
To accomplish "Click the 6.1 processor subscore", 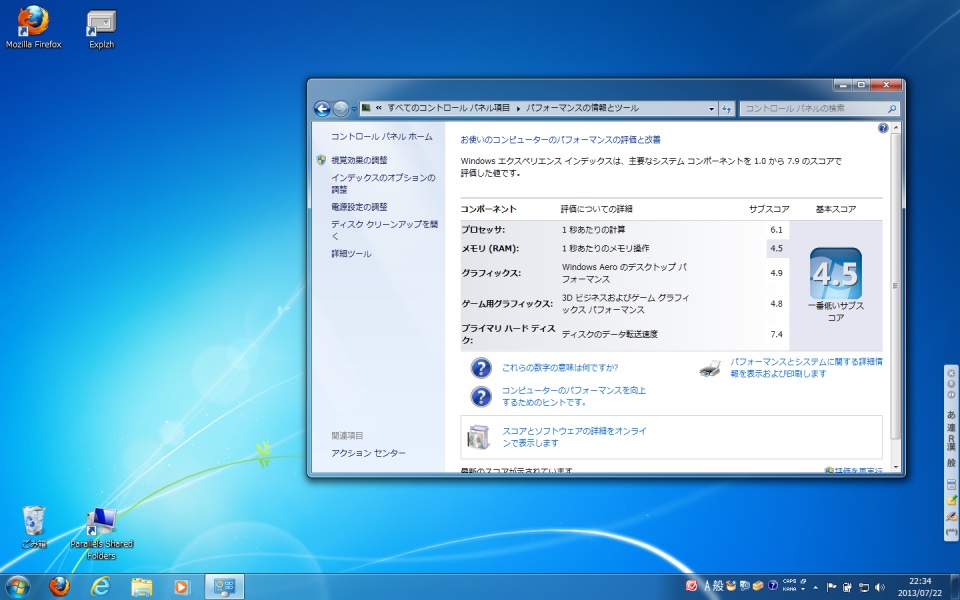I will (x=776, y=230).
